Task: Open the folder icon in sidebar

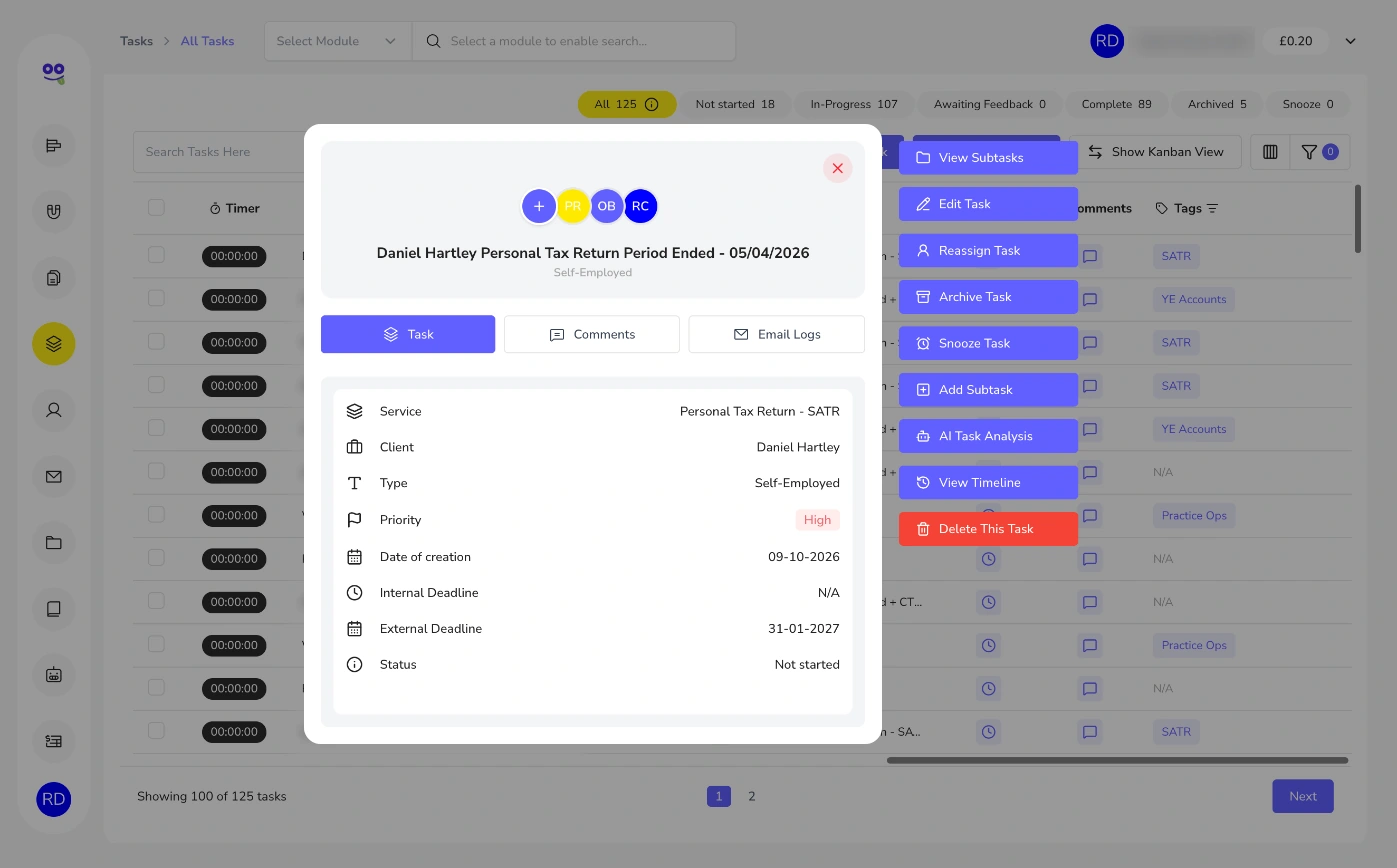Action: coord(54,543)
